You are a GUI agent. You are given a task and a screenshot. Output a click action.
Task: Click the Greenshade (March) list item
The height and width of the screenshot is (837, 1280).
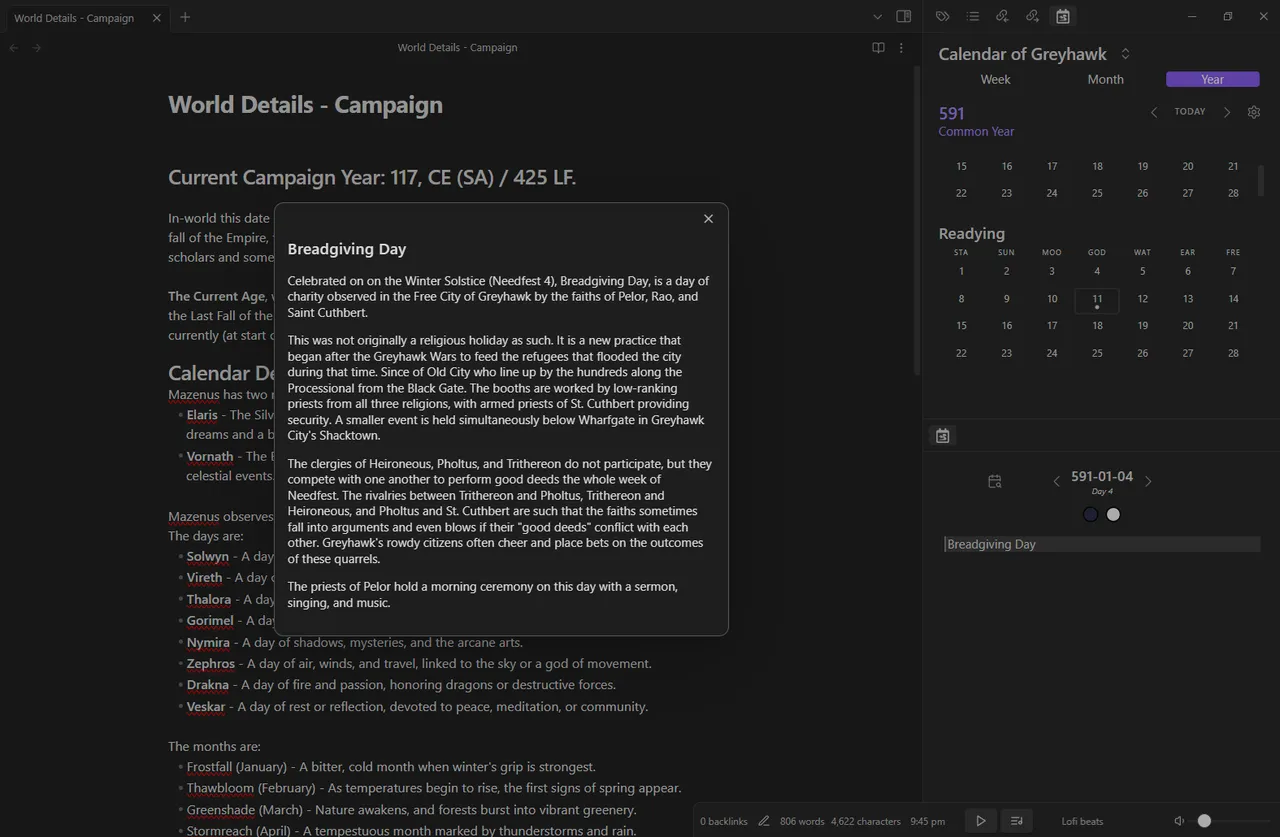[x=411, y=810]
